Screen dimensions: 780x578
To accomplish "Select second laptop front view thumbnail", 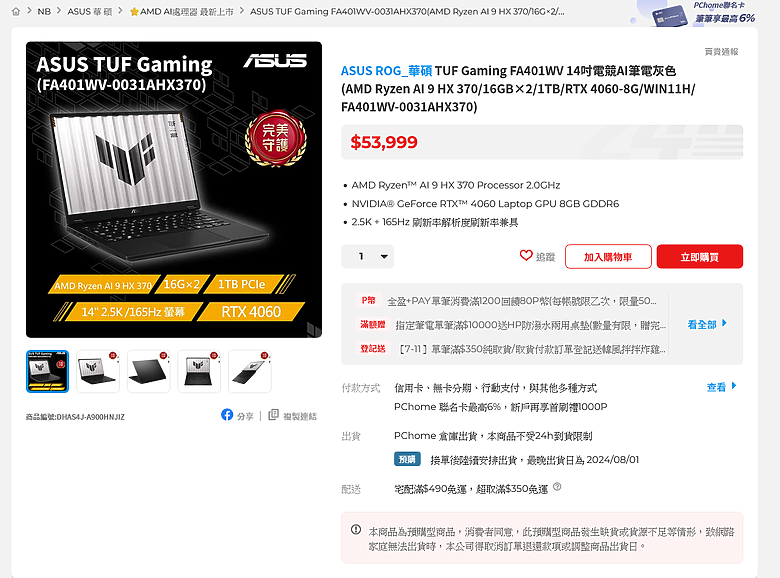I will click(98, 372).
